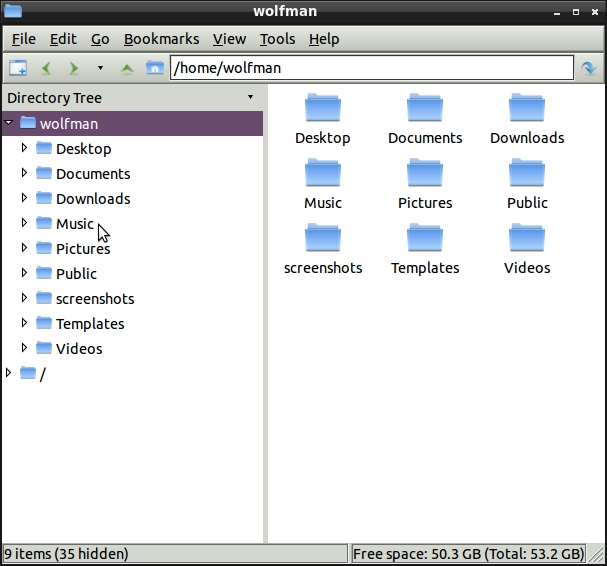This screenshot has width=607, height=566.
Task: Open the View menu
Action: click(229, 39)
